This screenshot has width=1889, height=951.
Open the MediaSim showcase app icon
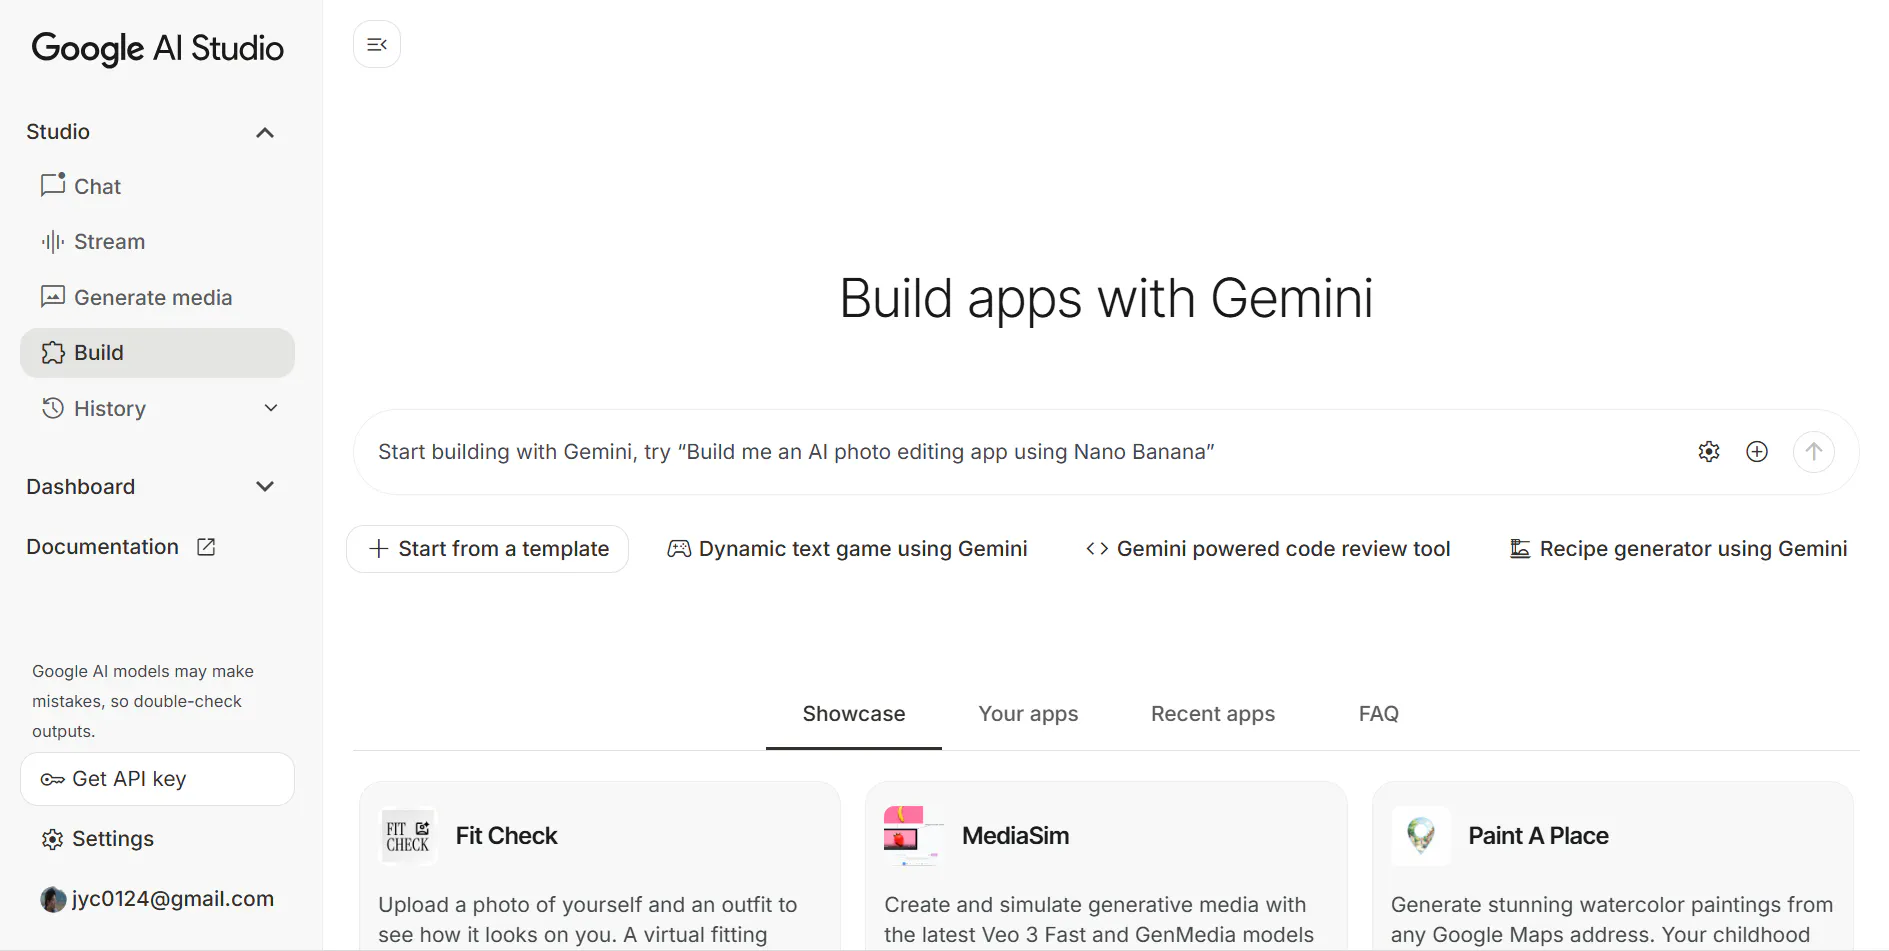913,836
